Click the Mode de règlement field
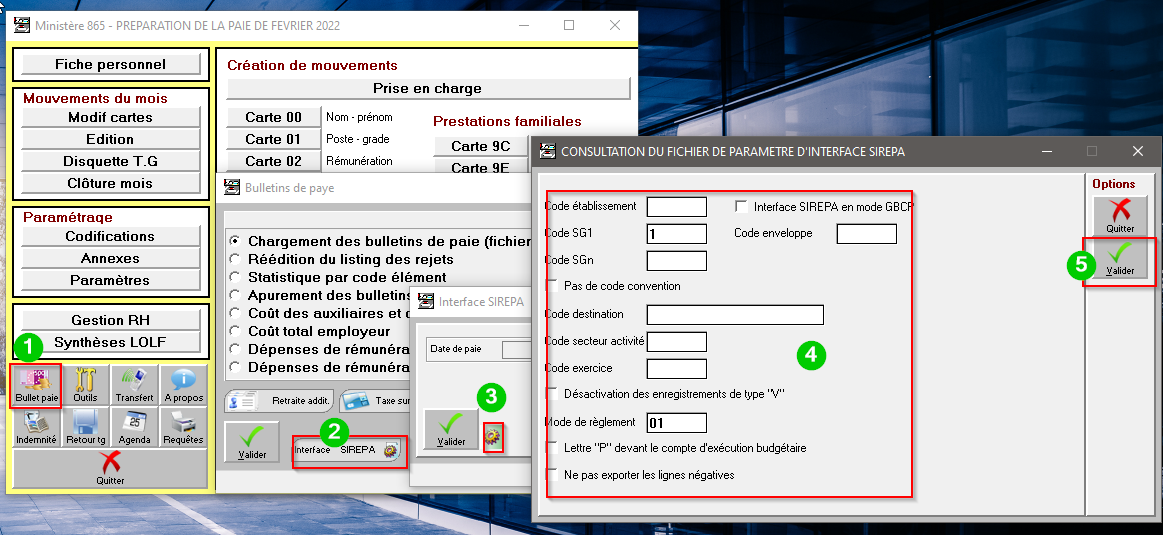Image resolution: width=1163 pixels, height=535 pixels. [x=677, y=423]
